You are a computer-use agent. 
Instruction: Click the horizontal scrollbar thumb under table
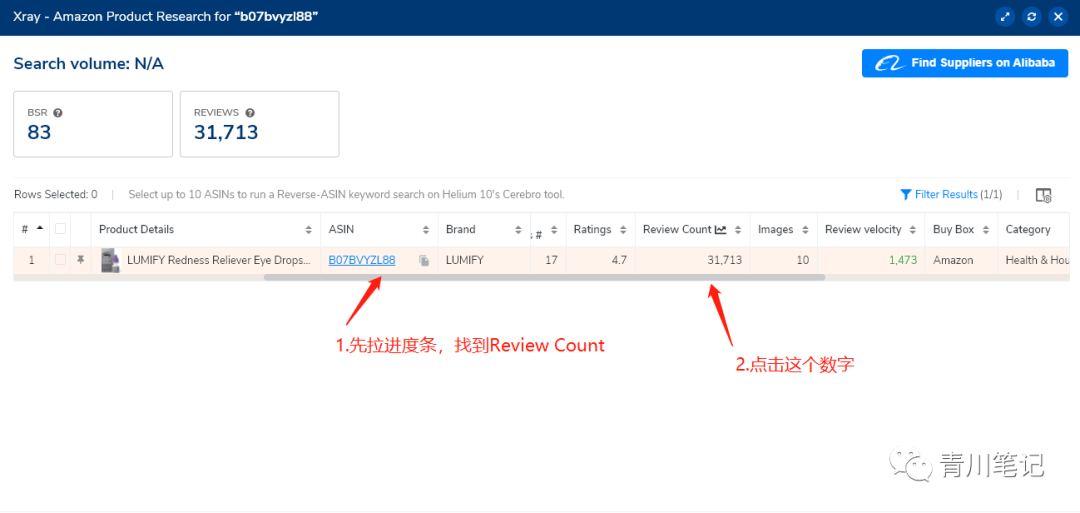544,277
